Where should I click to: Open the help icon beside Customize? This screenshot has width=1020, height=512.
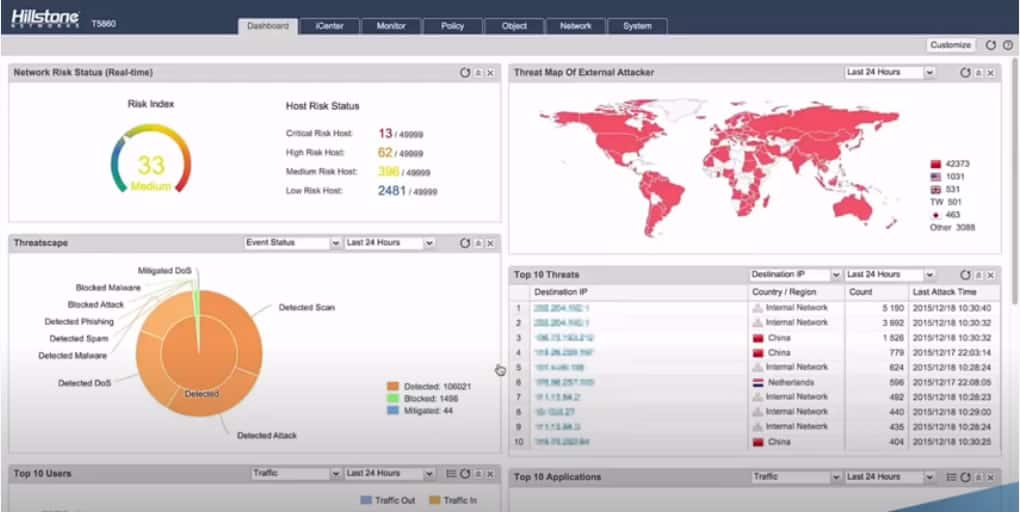[x=1008, y=45]
